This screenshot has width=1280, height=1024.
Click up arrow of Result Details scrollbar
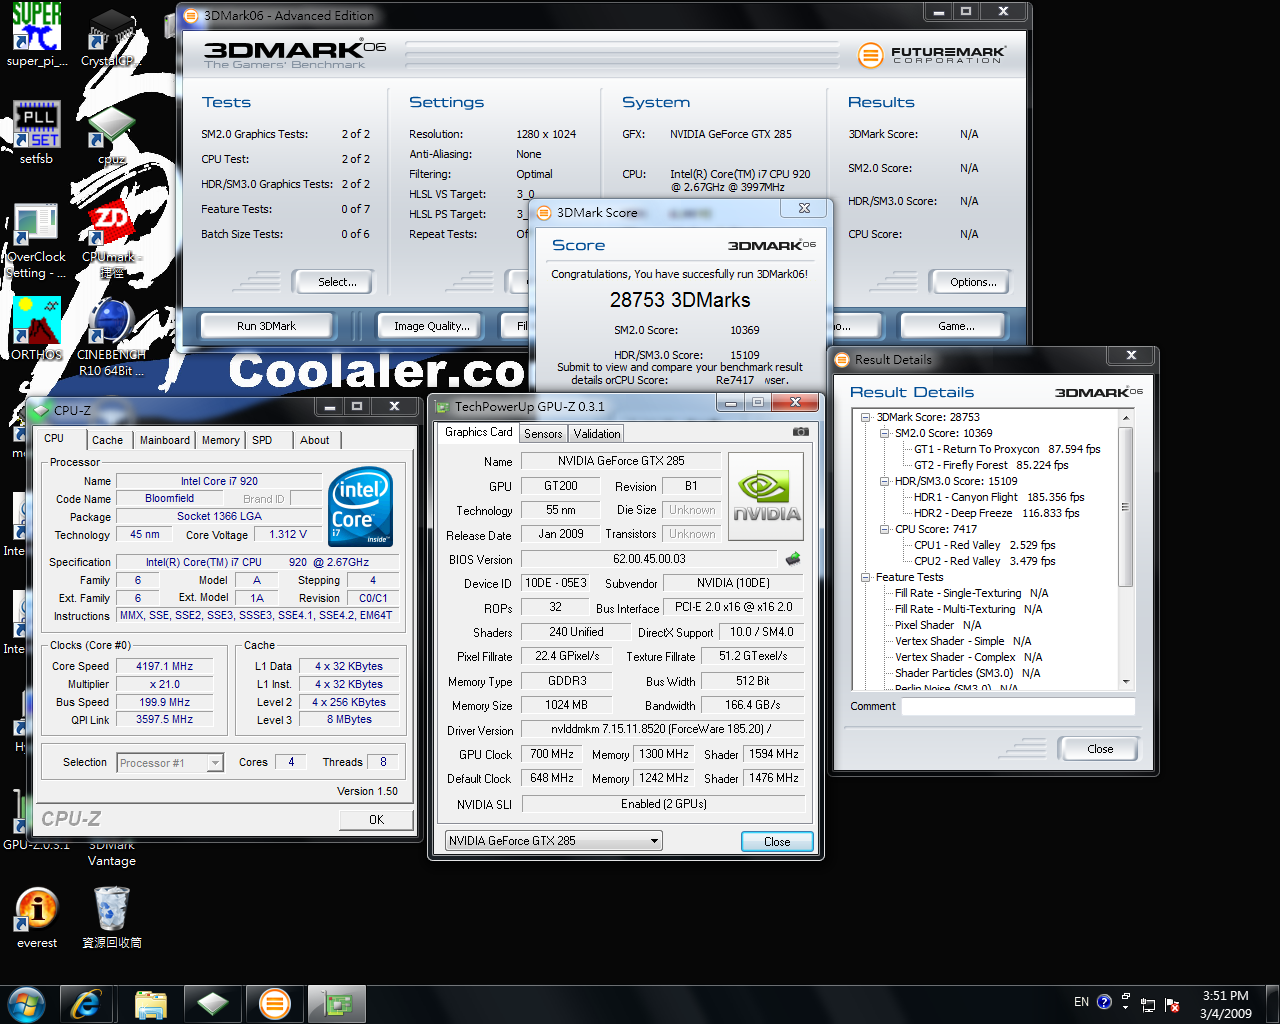coord(1126,418)
